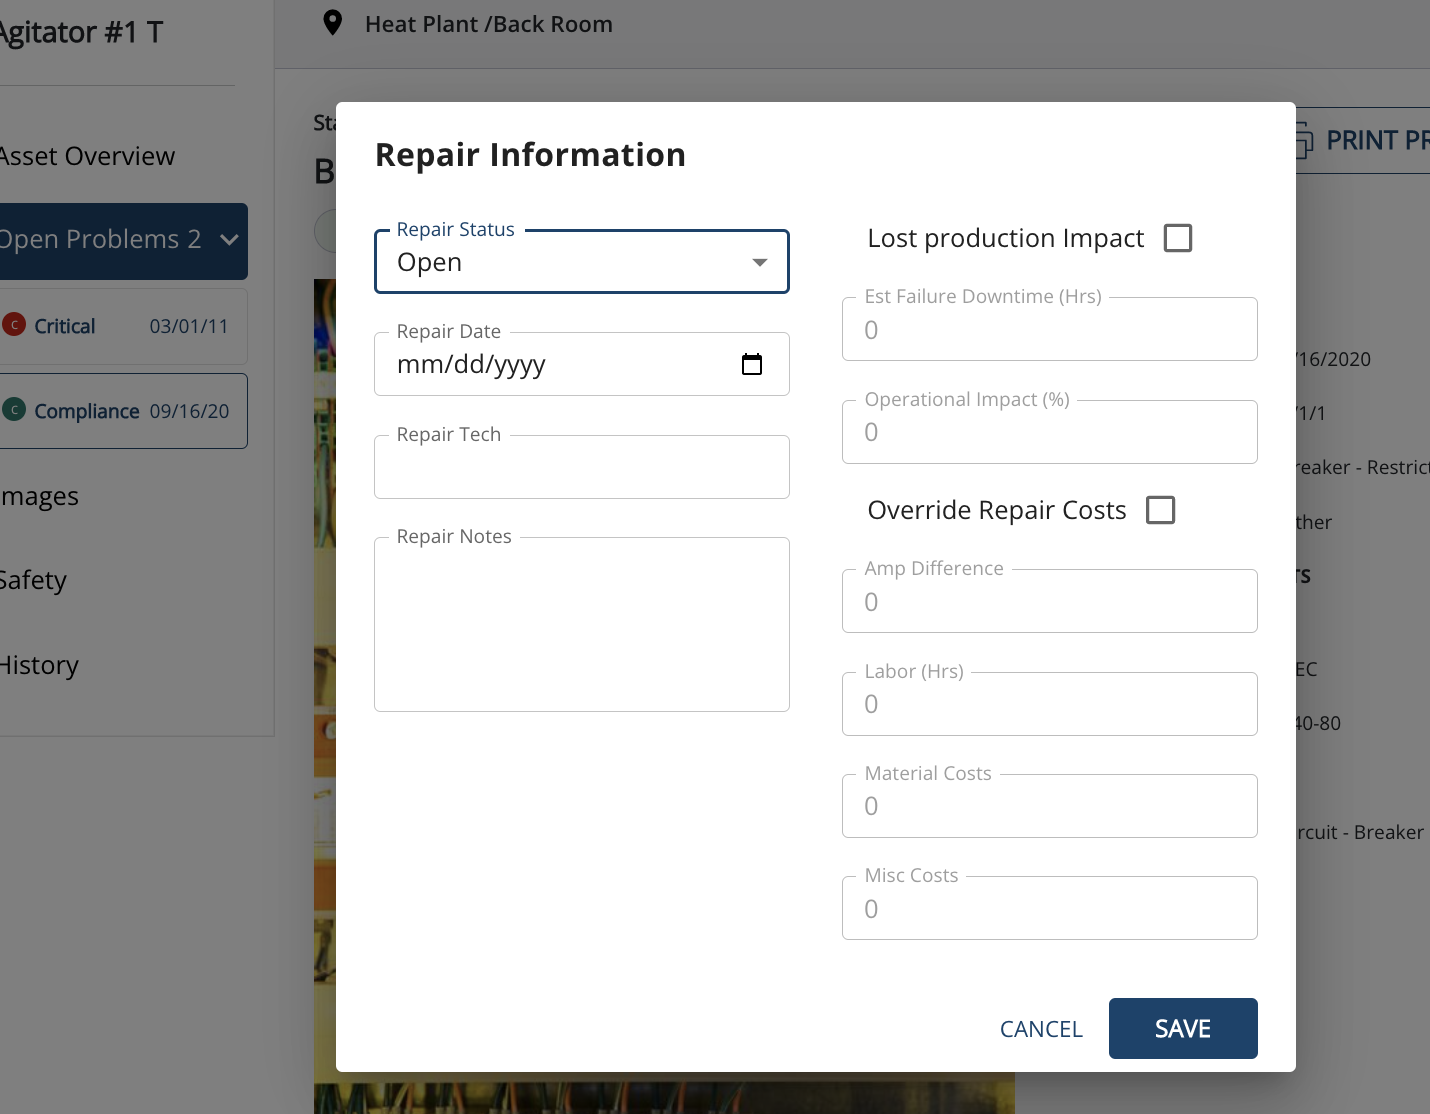
Task: Click the Labor (Hrs) input field
Action: [1049, 705]
